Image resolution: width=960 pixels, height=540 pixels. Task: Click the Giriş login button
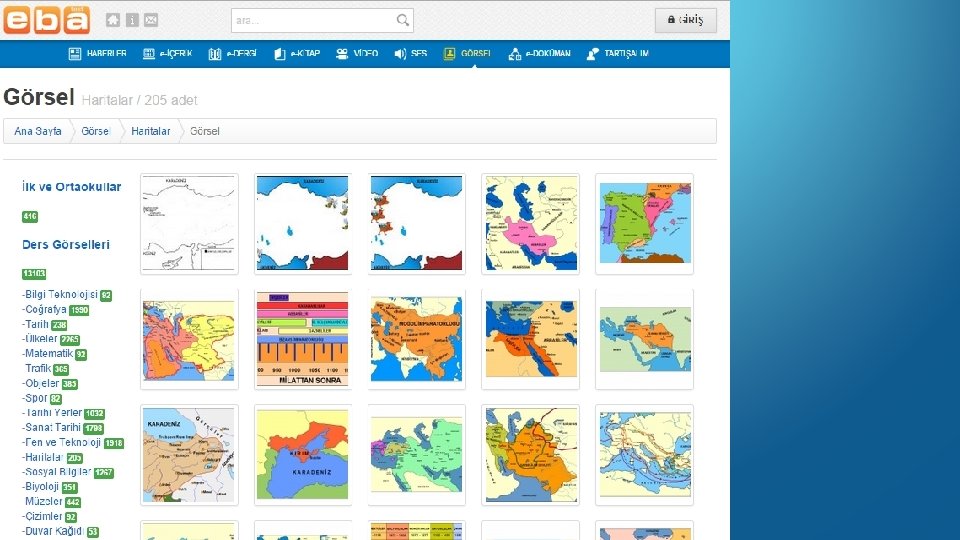[x=686, y=20]
